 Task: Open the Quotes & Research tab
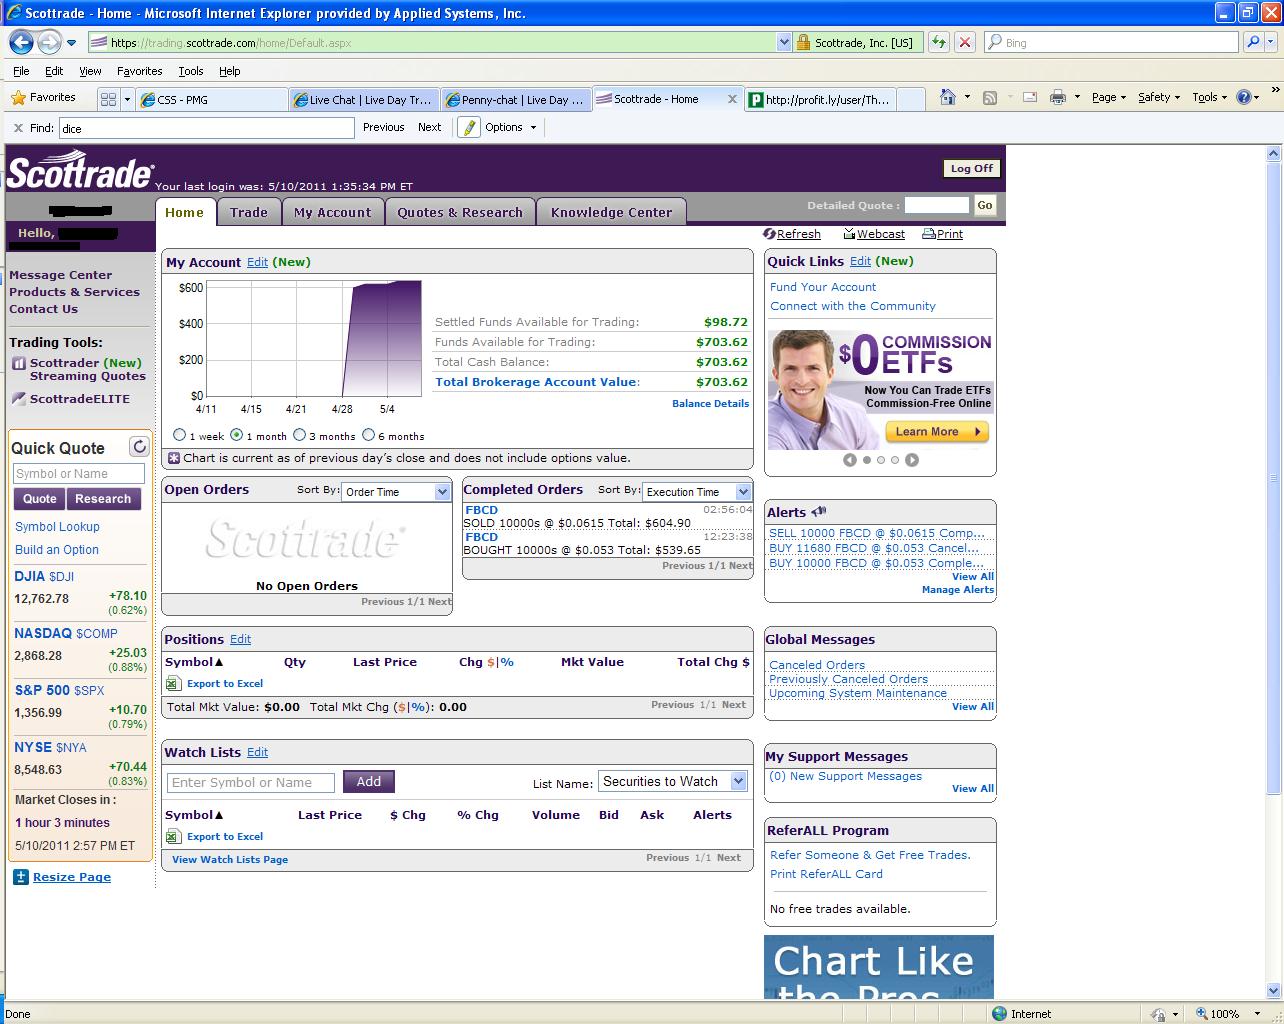click(459, 212)
